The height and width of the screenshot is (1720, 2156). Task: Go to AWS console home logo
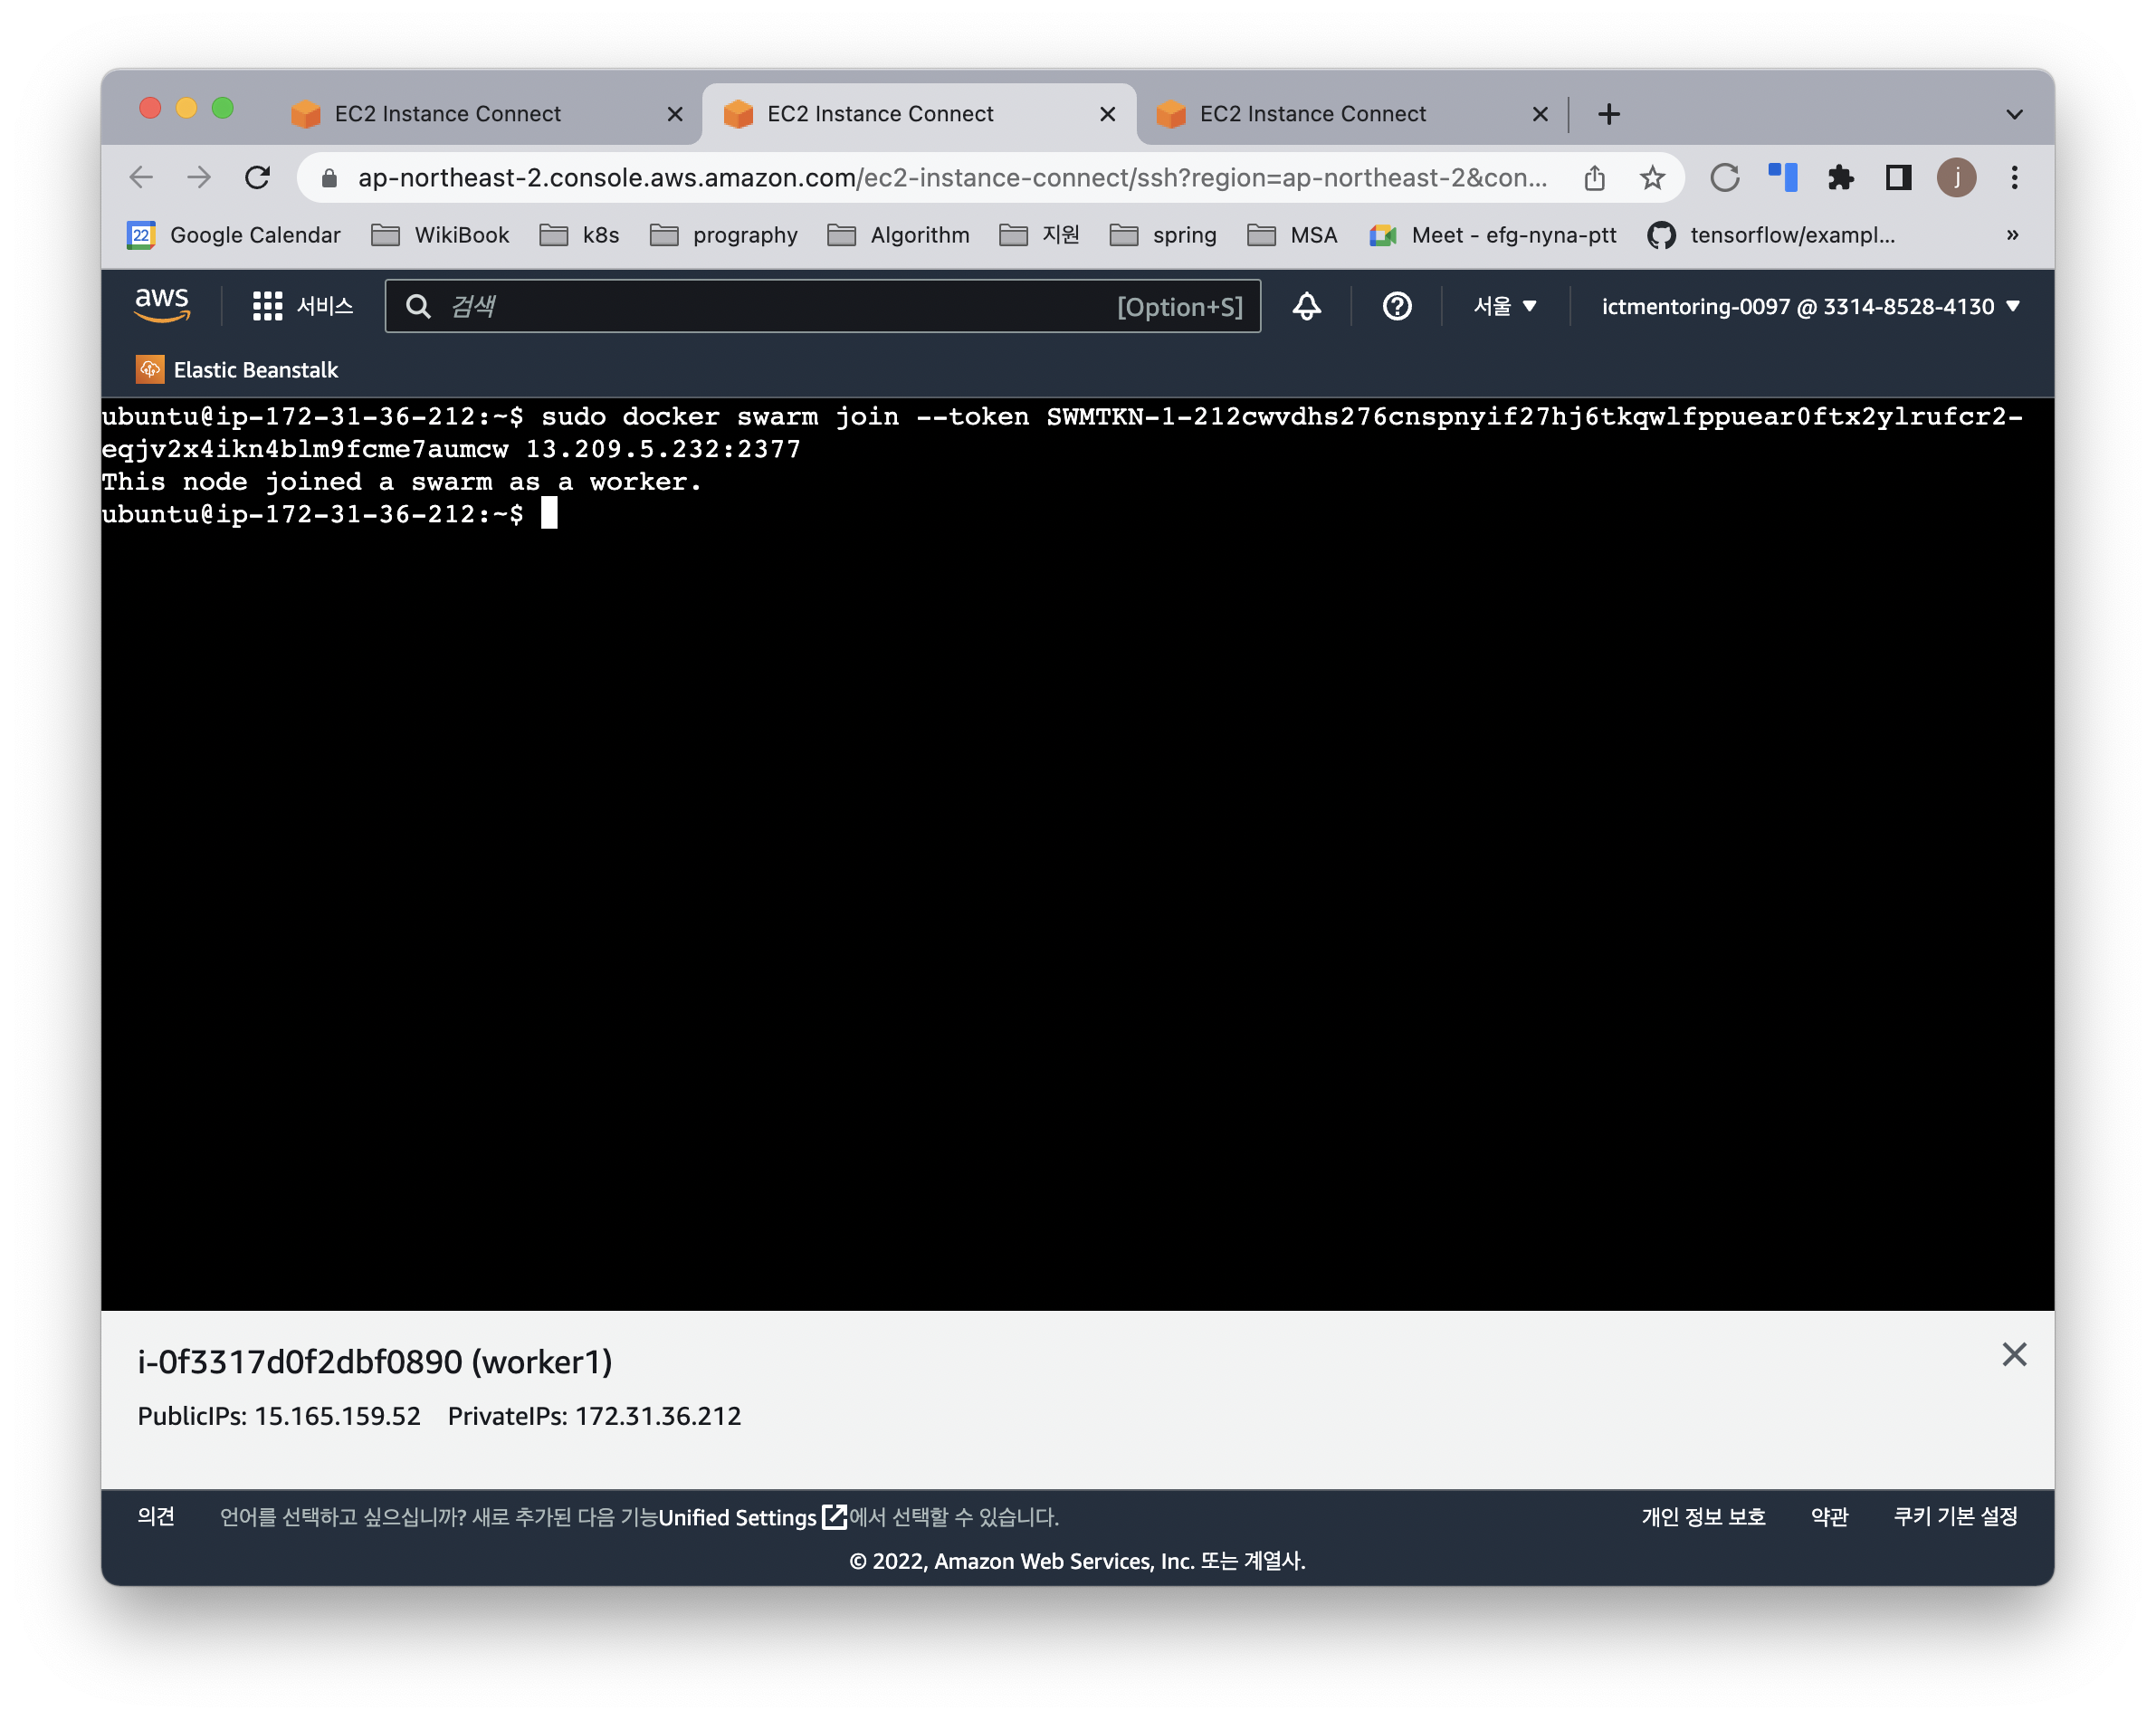pos(162,304)
